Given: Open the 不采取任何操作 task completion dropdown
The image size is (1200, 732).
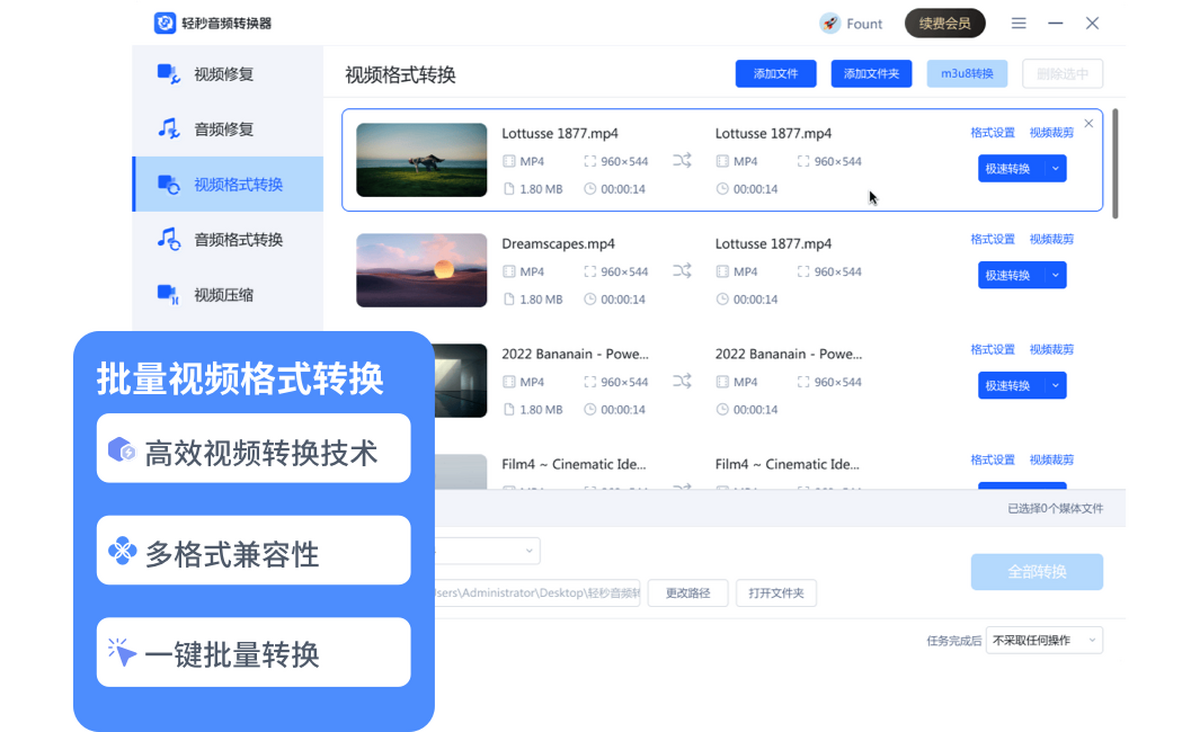Looking at the screenshot, I should coord(1044,640).
